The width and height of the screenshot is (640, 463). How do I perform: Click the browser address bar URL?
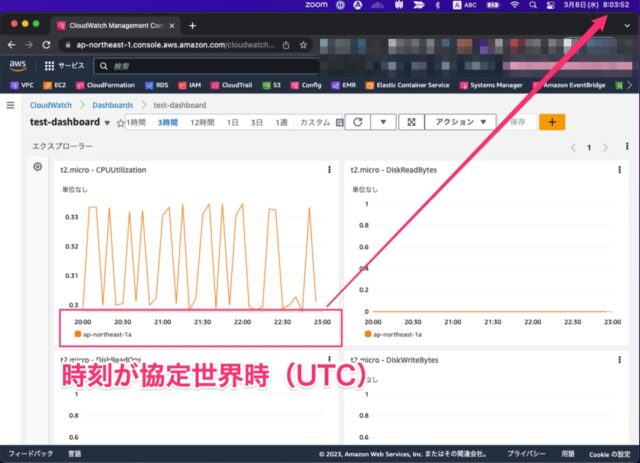175,45
